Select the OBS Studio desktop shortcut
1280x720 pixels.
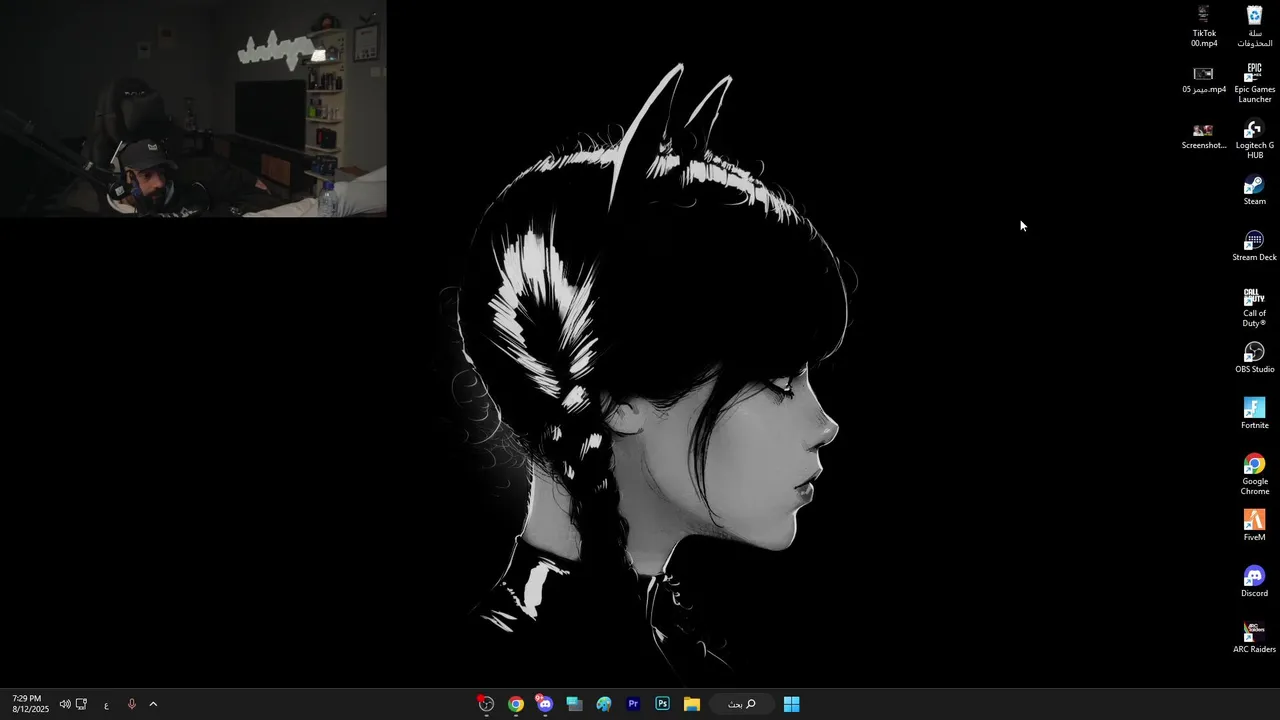pos(1254,358)
